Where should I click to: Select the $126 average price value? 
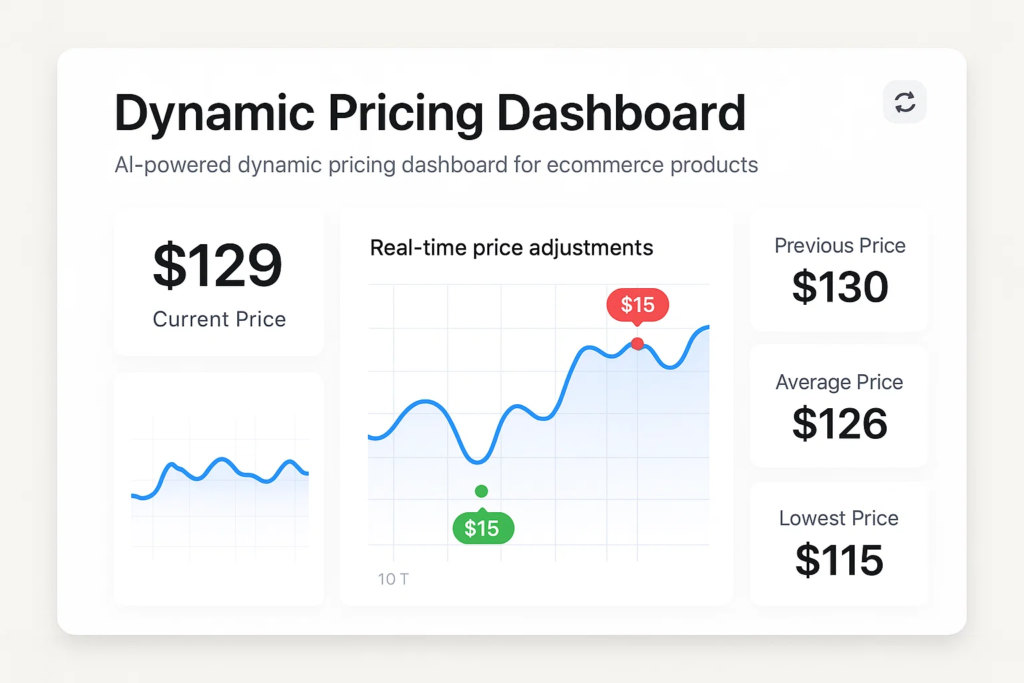(x=839, y=424)
